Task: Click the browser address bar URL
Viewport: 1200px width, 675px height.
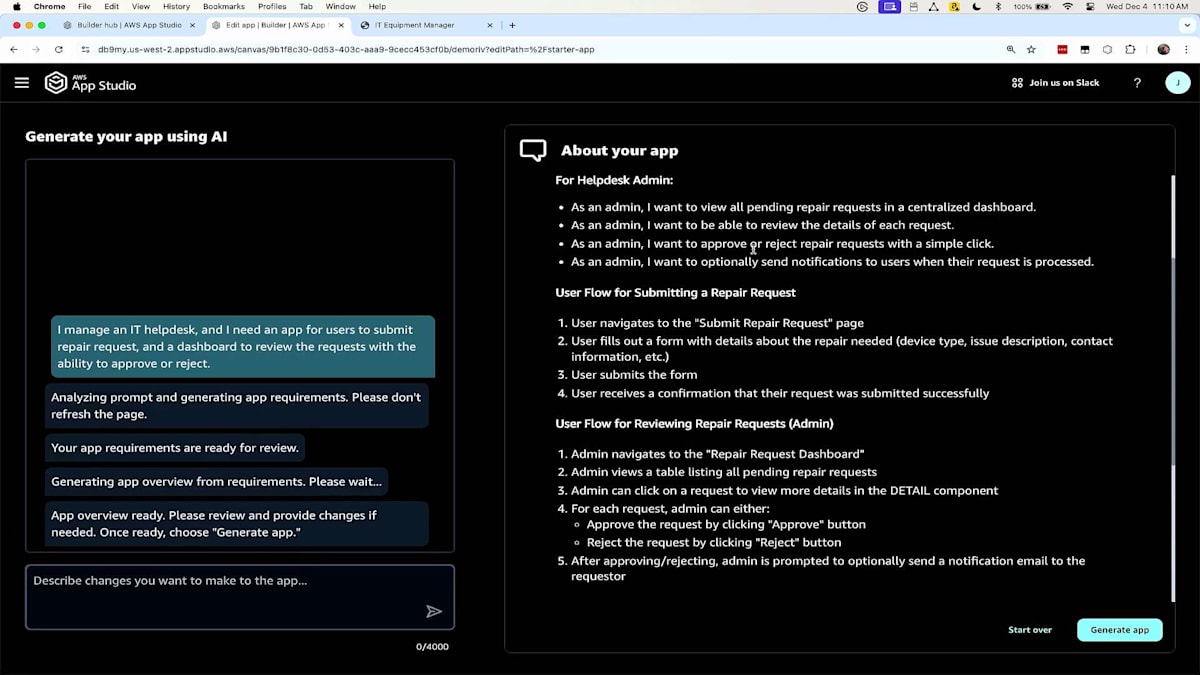Action: pyautogui.click(x=346, y=49)
